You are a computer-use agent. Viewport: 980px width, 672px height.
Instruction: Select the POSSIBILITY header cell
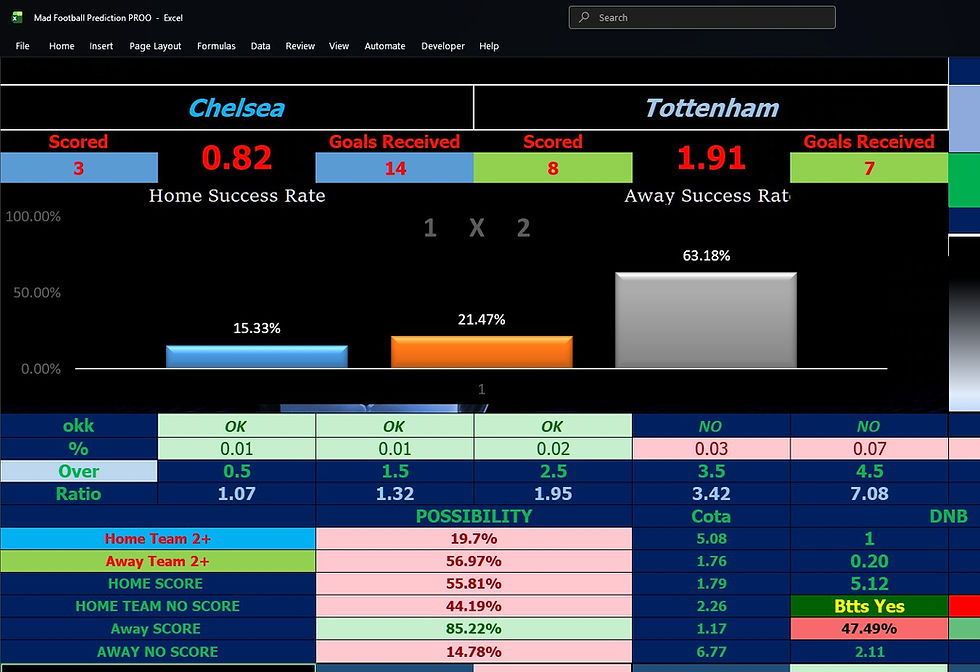(x=474, y=516)
